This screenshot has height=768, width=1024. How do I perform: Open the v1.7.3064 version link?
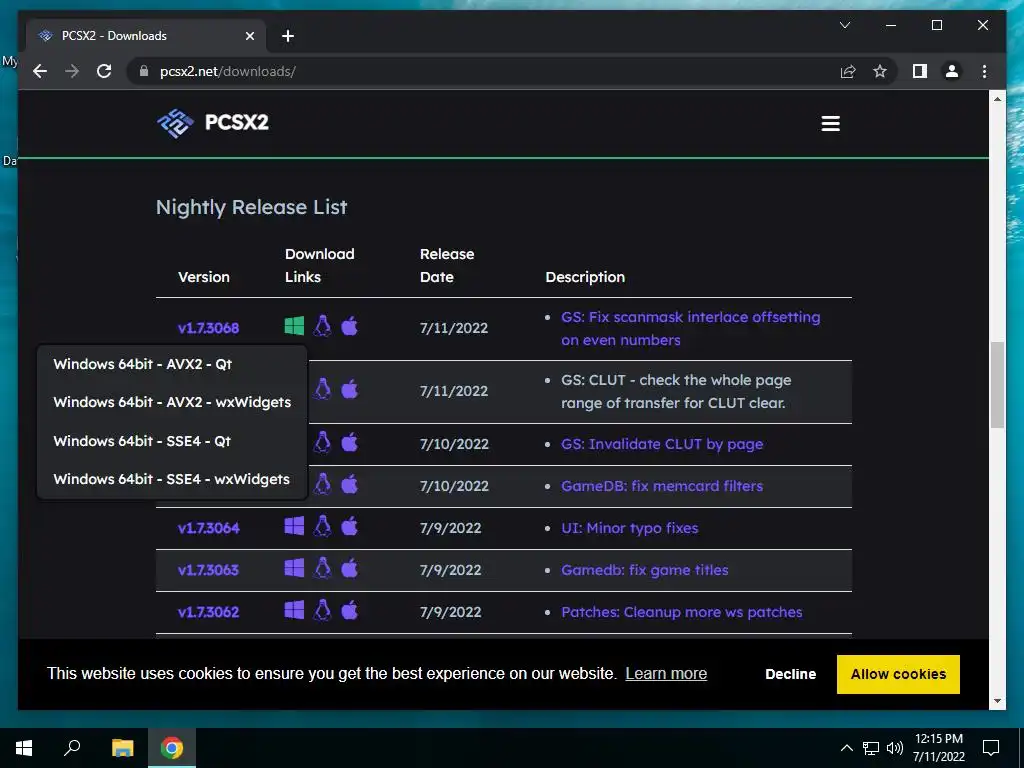[208, 528]
